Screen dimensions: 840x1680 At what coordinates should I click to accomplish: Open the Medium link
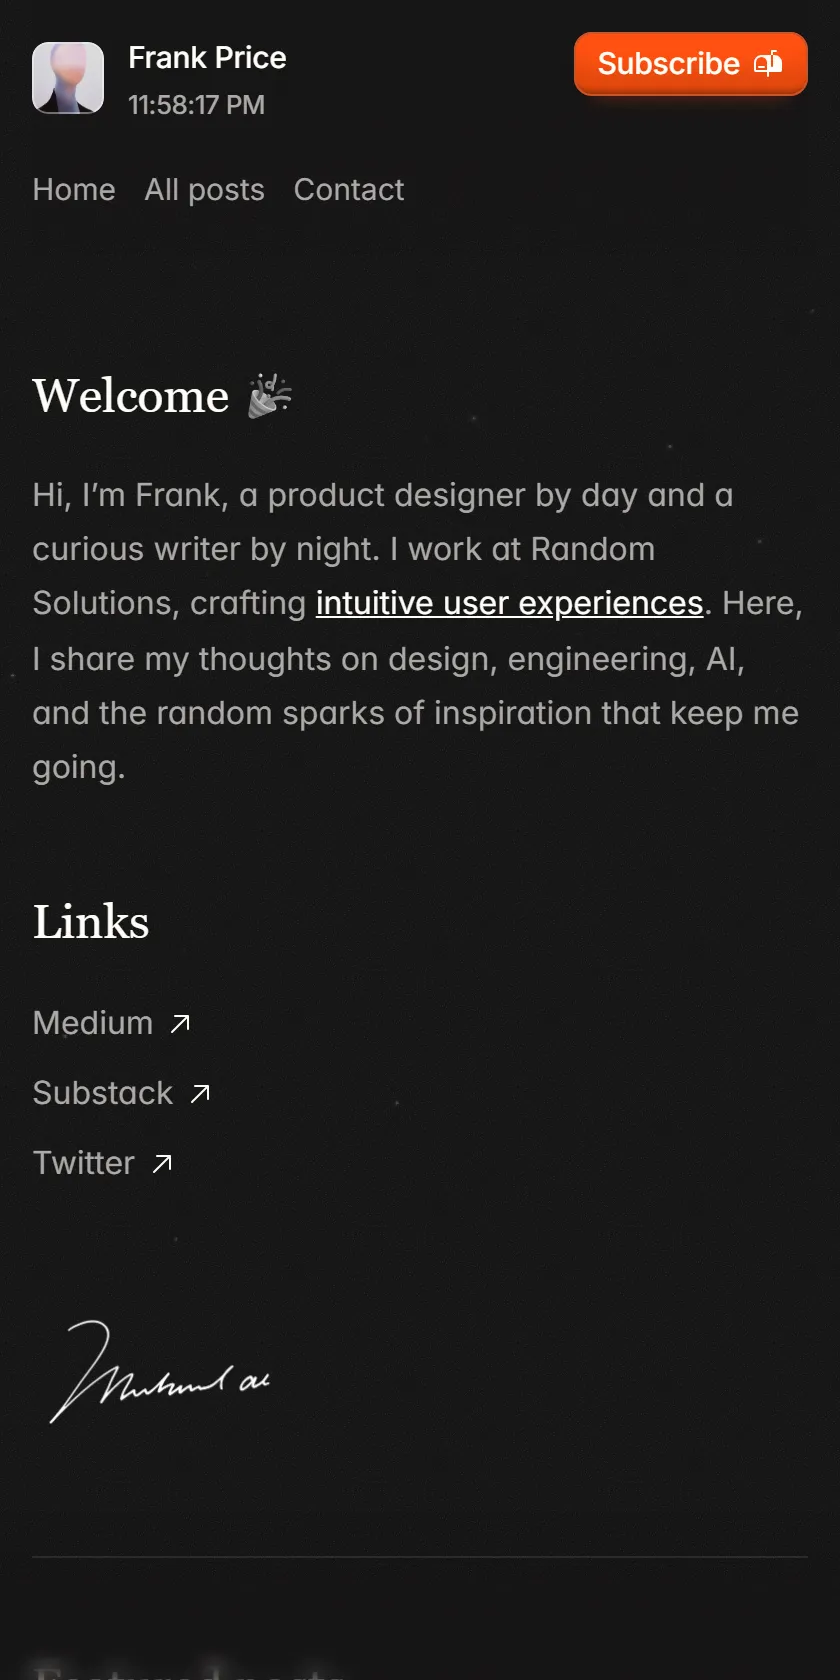pyautogui.click(x=93, y=1023)
